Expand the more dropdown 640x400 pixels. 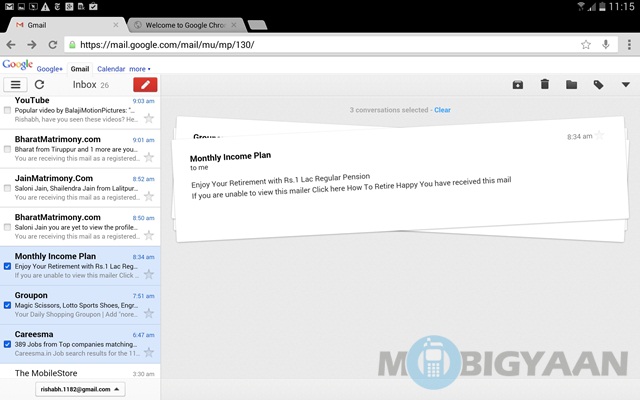click(140, 69)
